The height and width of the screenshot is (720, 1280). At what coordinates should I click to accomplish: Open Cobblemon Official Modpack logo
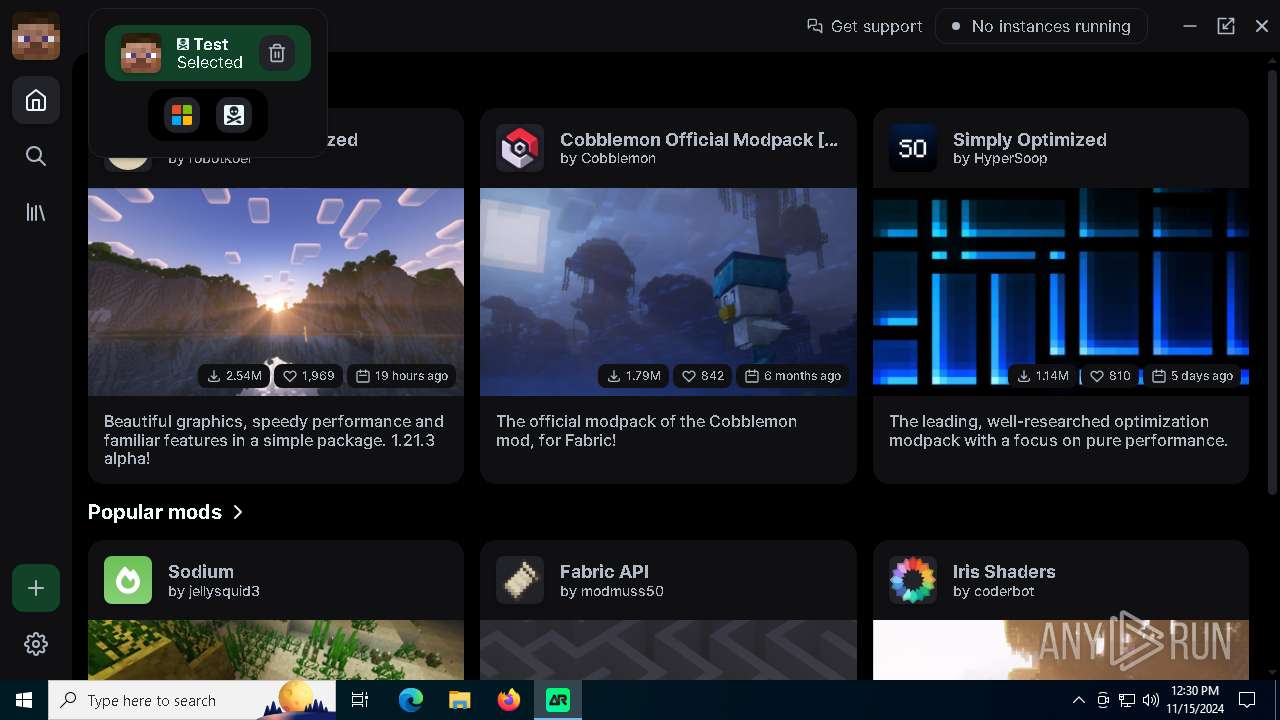click(520, 148)
